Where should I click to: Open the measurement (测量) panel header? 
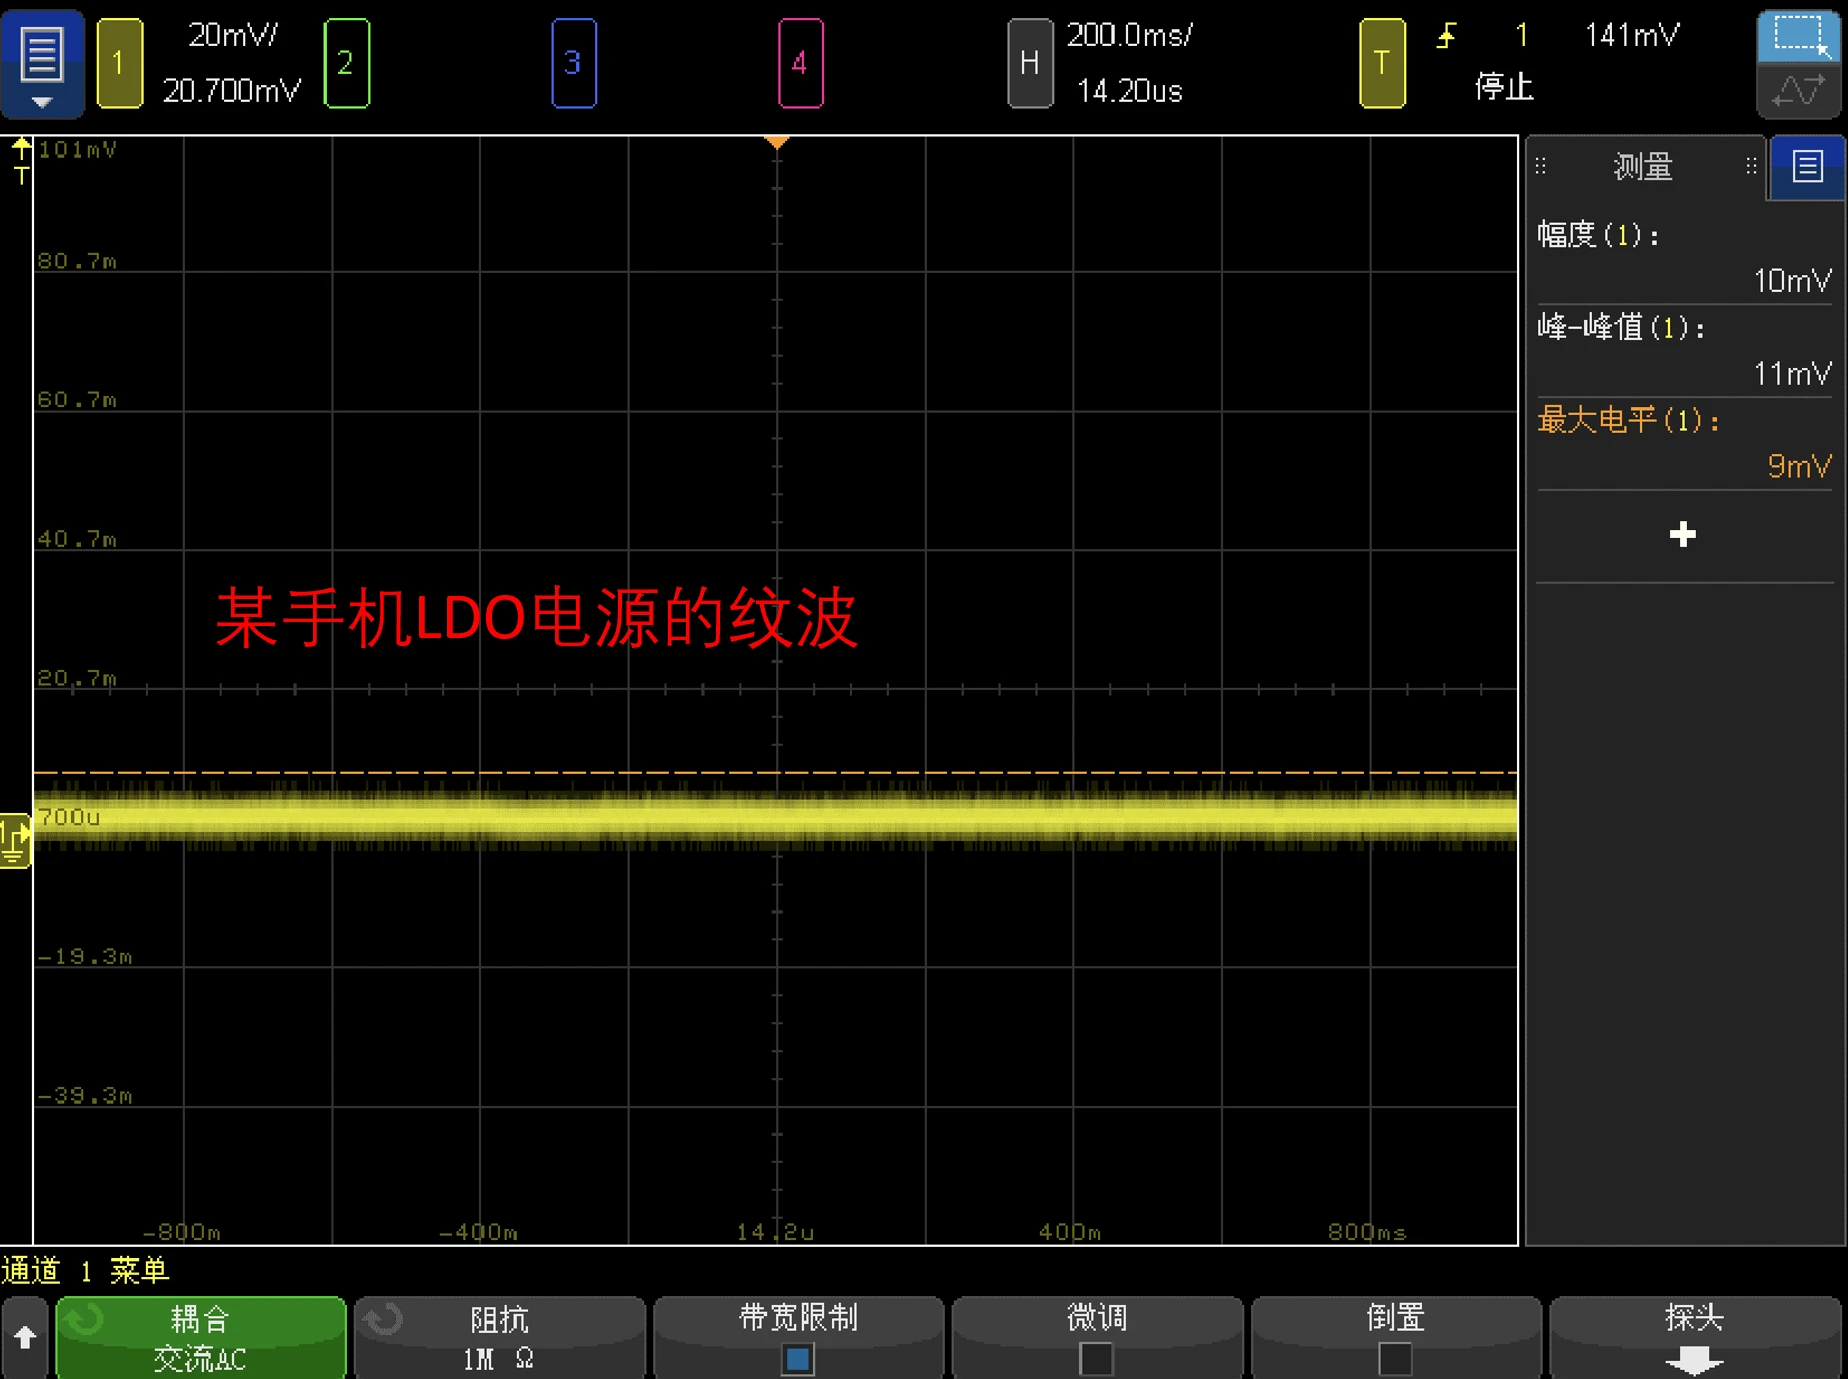[1643, 167]
